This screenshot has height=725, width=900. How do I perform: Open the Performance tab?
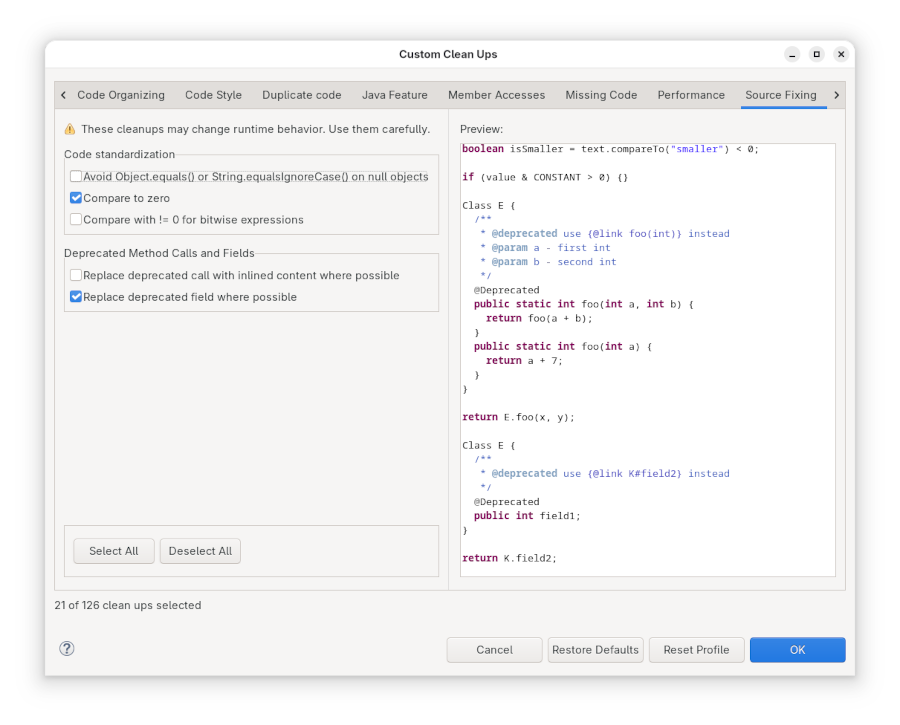(x=691, y=95)
